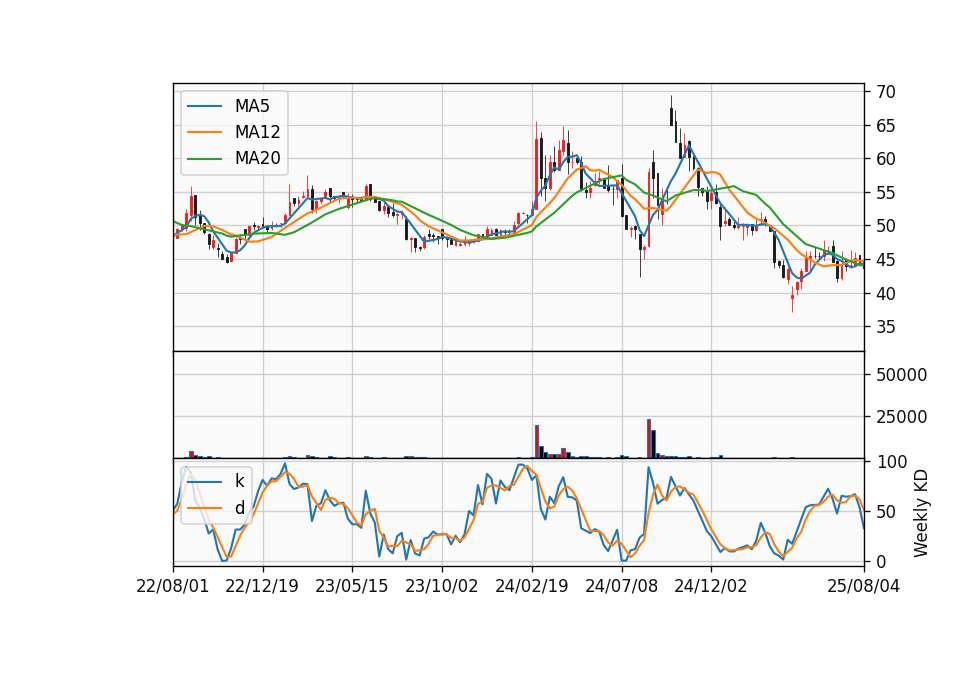Click the 0 KD axis label
Image resolution: width=960 pixels, height=690 pixels.
(880, 561)
